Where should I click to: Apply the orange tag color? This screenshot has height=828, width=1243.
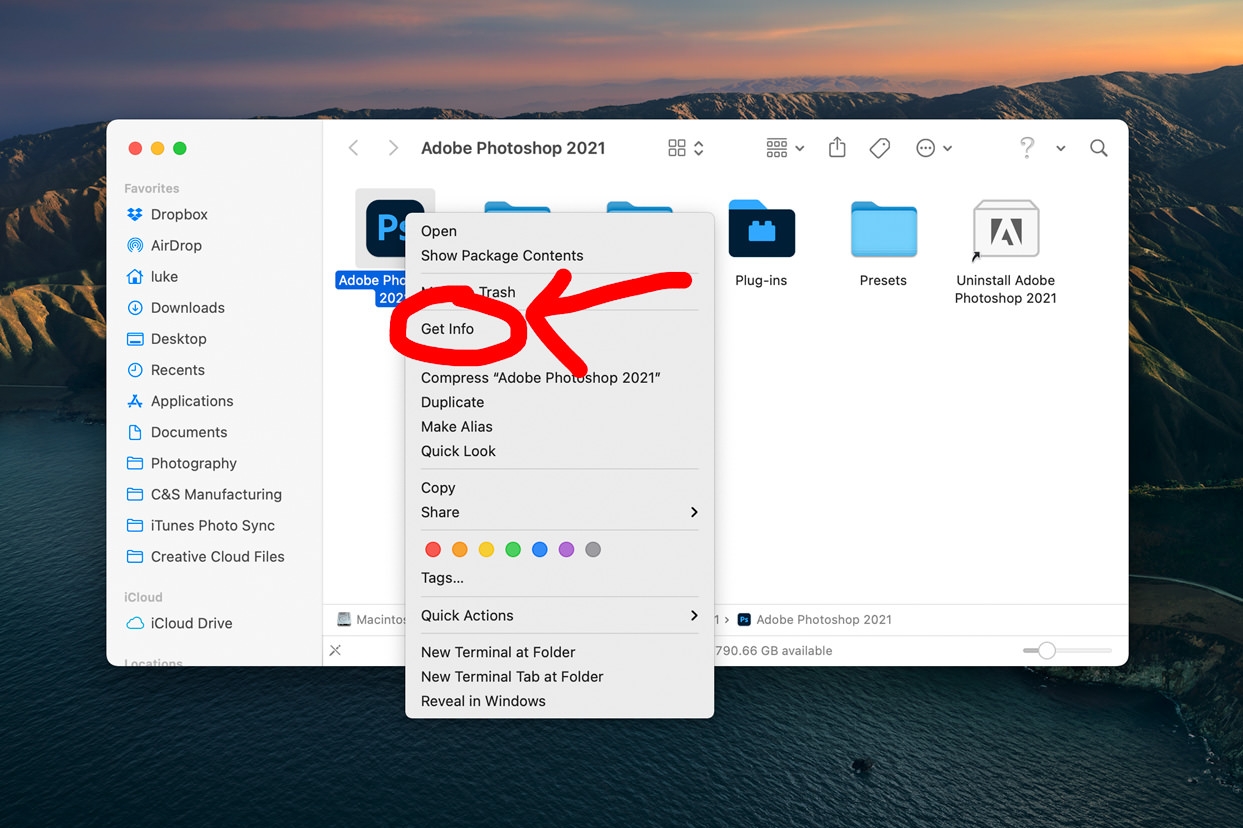pyautogui.click(x=460, y=549)
